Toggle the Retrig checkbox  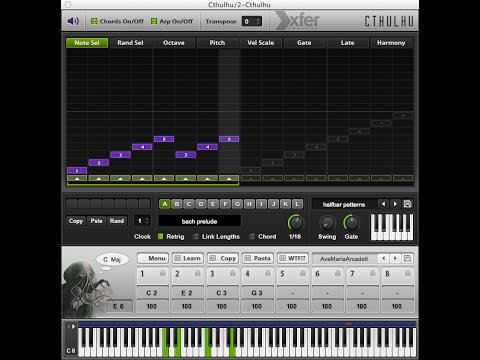point(160,236)
